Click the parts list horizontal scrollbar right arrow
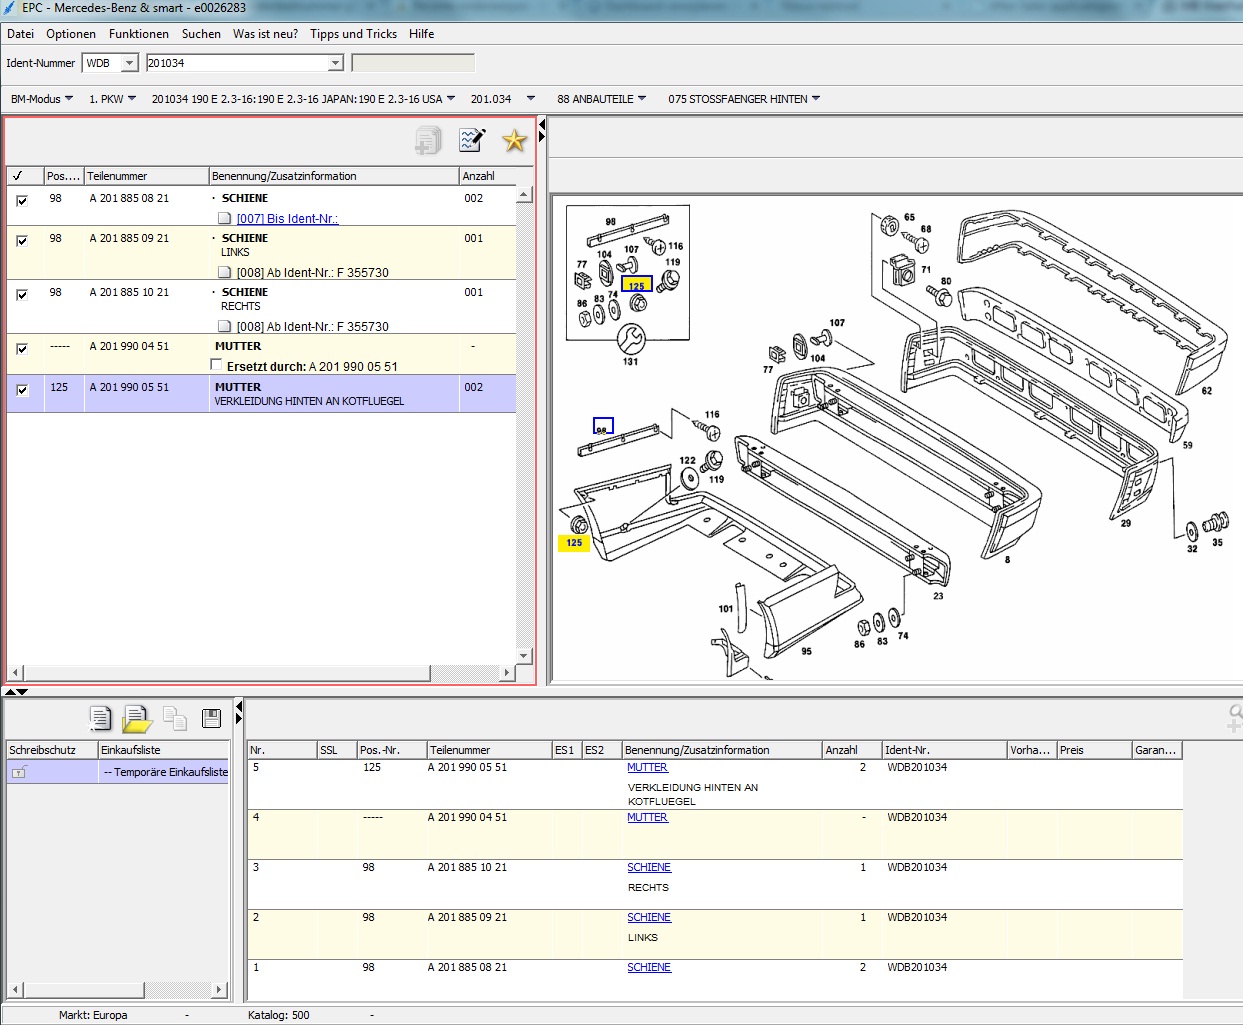This screenshot has width=1243, height=1025. coord(507,673)
